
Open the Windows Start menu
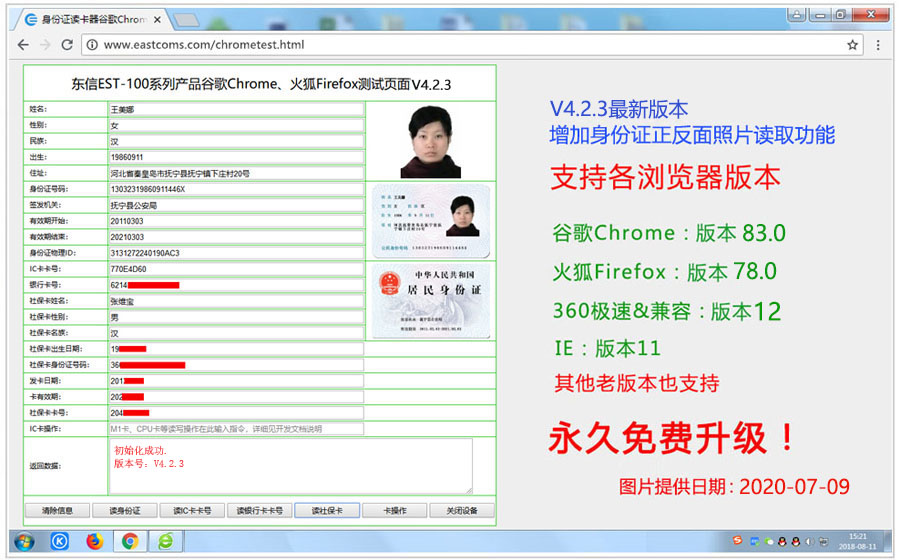[x=24, y=541]
